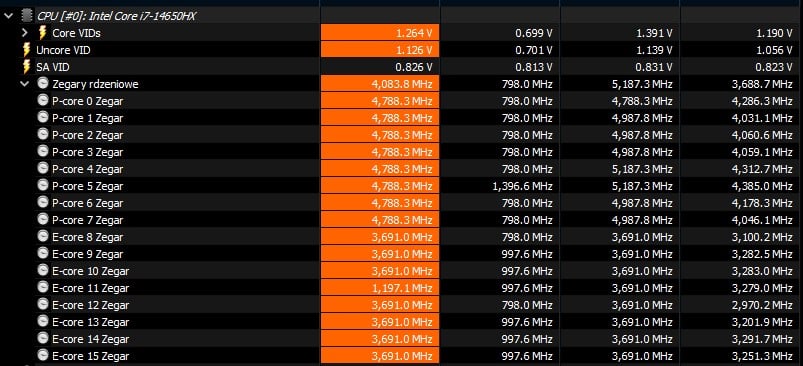
Task: Click the 1,396.6 MHz minimum value
Action: pos(521,186)
